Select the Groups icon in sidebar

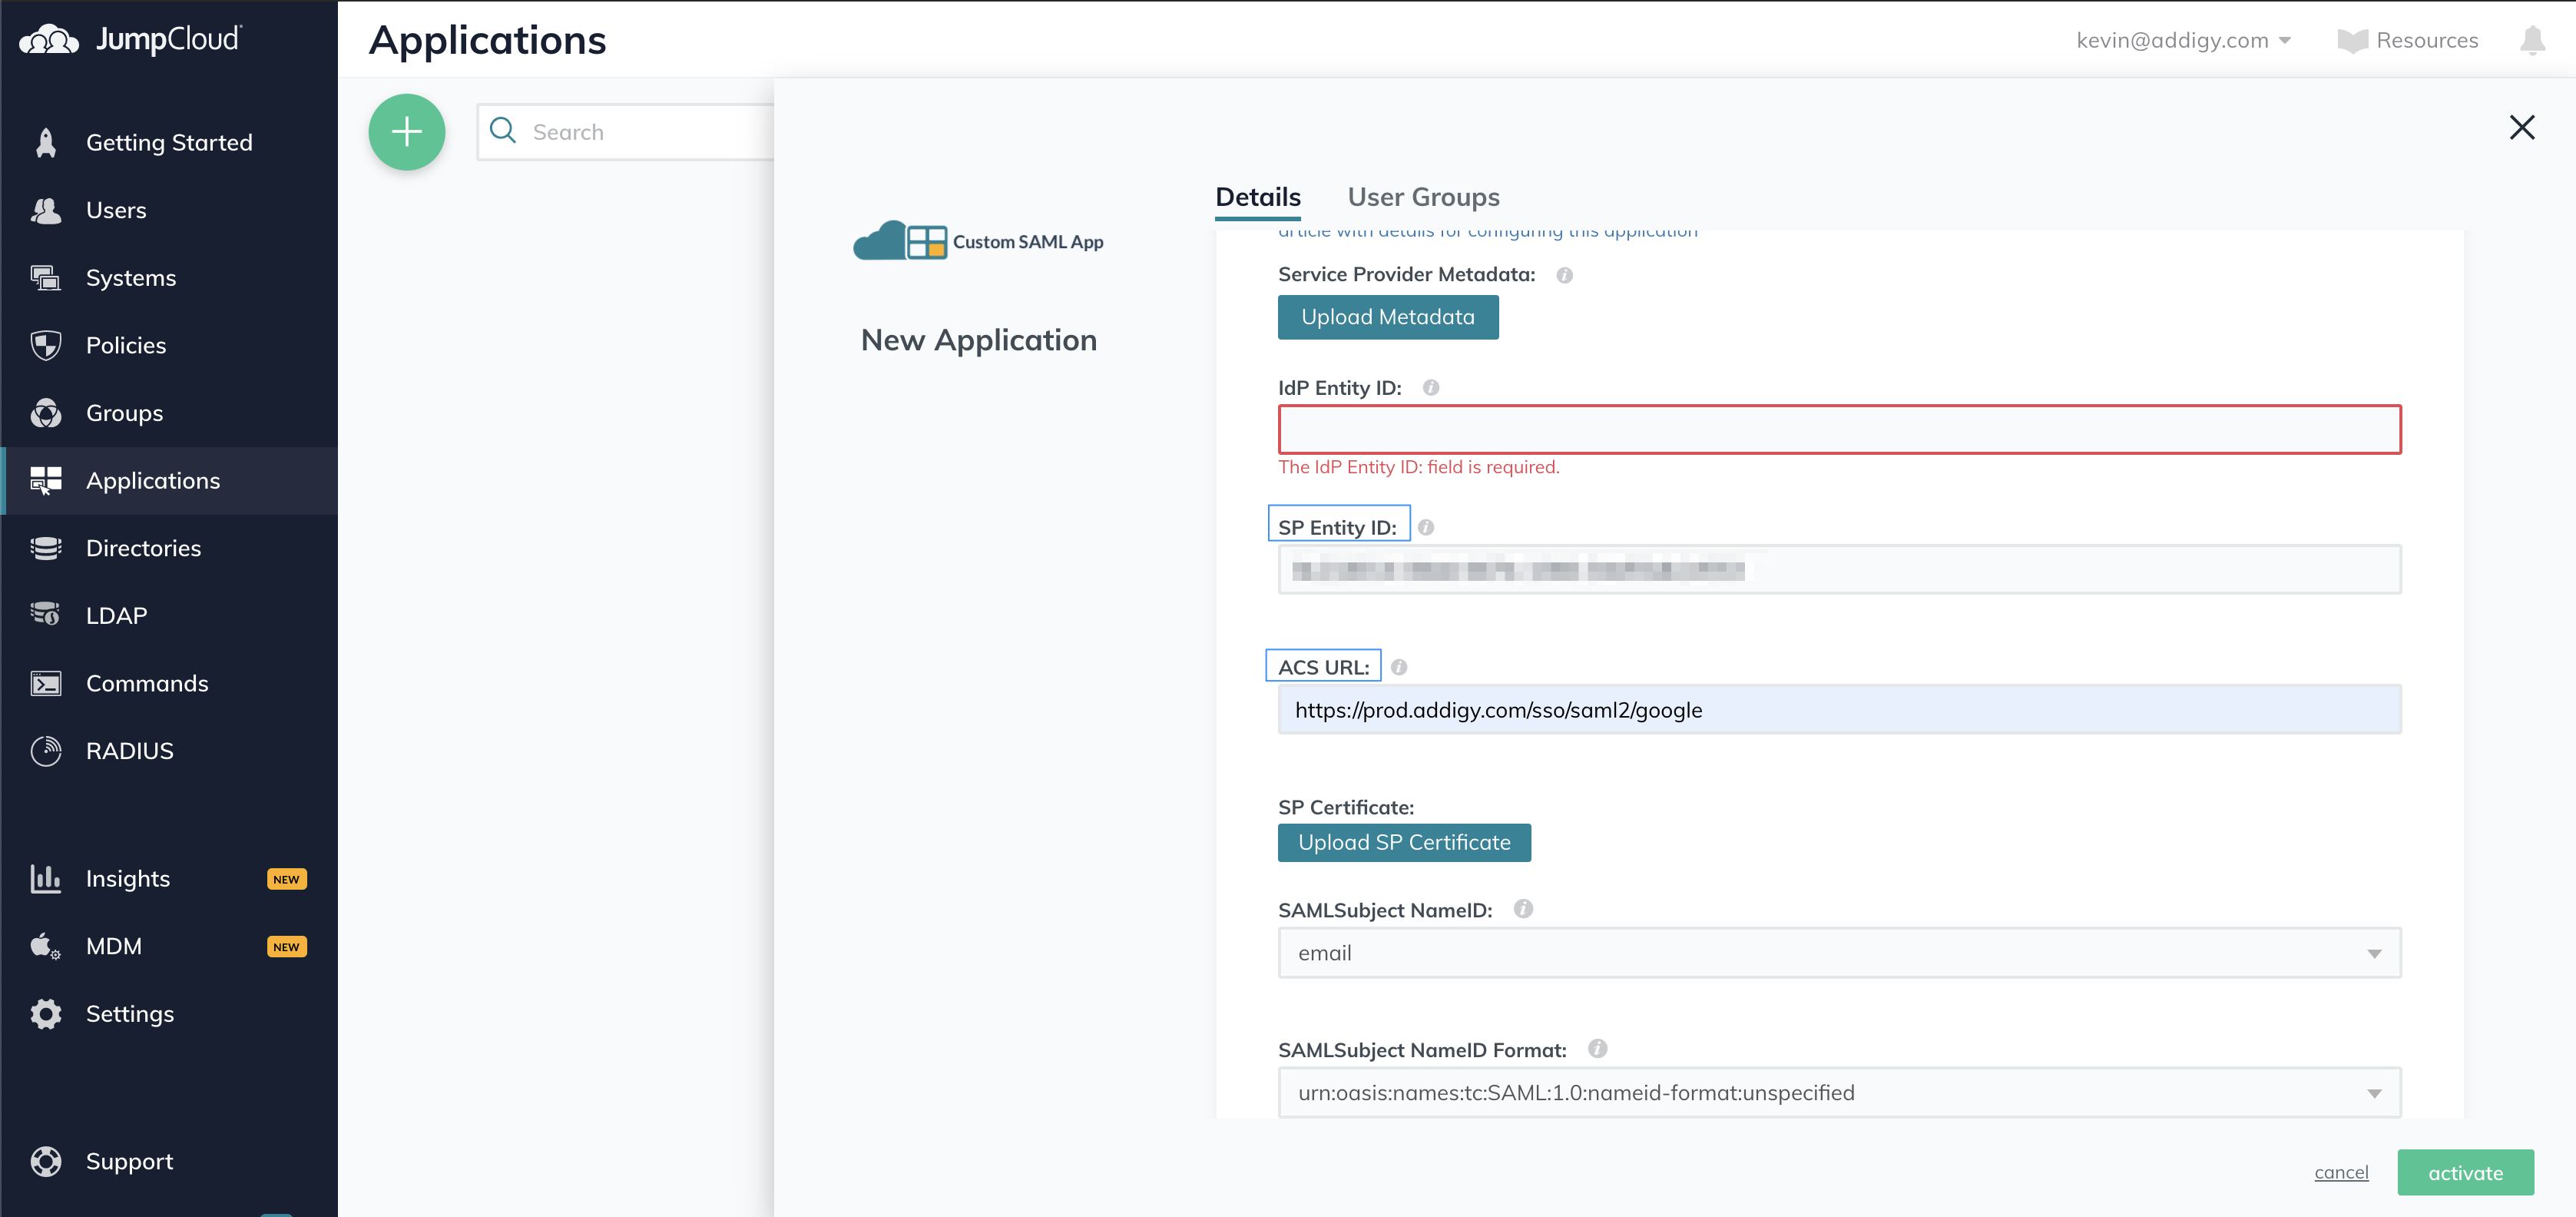pos(46,412)
